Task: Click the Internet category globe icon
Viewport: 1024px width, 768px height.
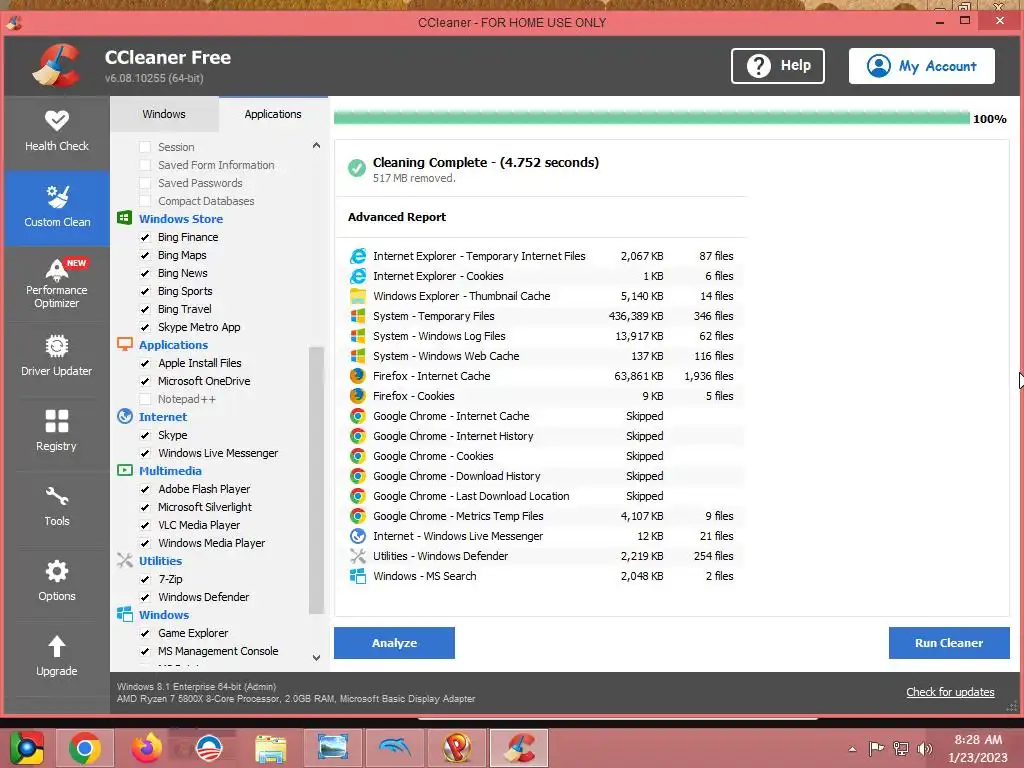Action: coord(124,416)
